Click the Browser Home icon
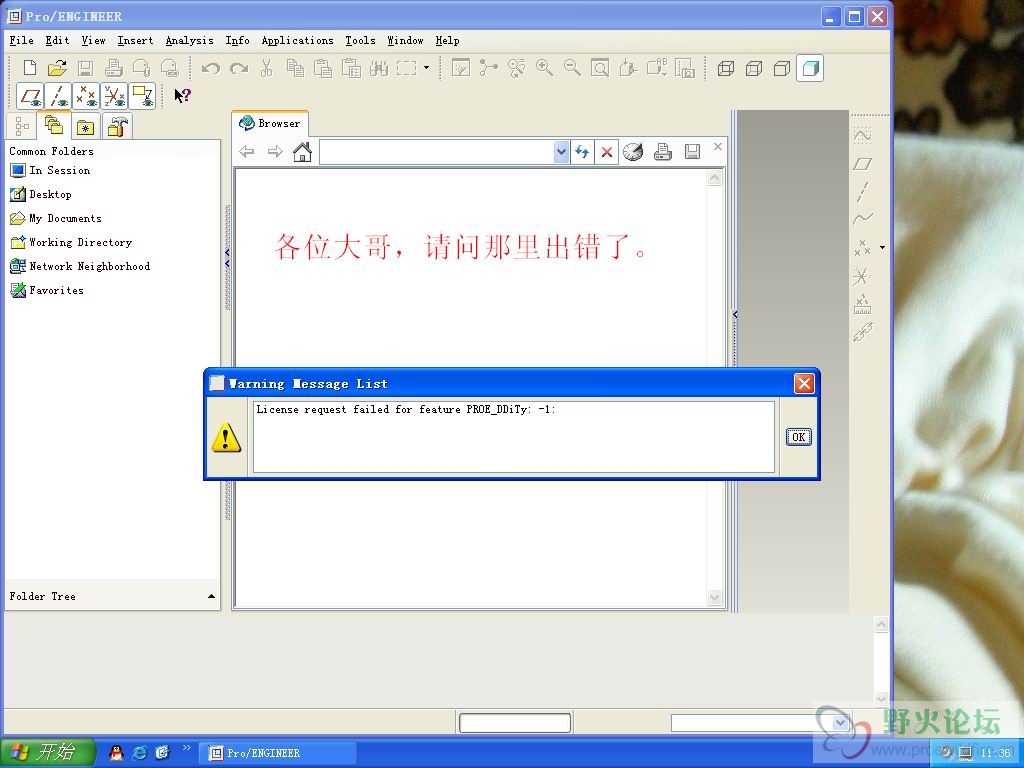 click(x=302, y=152)
